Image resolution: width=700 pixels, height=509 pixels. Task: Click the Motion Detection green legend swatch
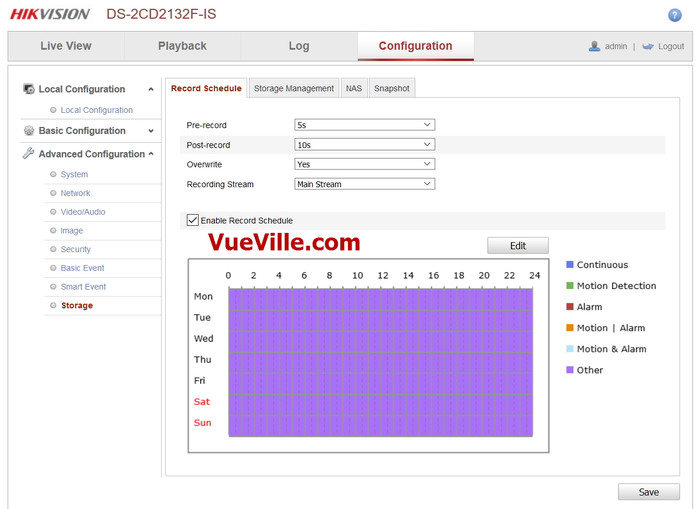click(570, 286)
